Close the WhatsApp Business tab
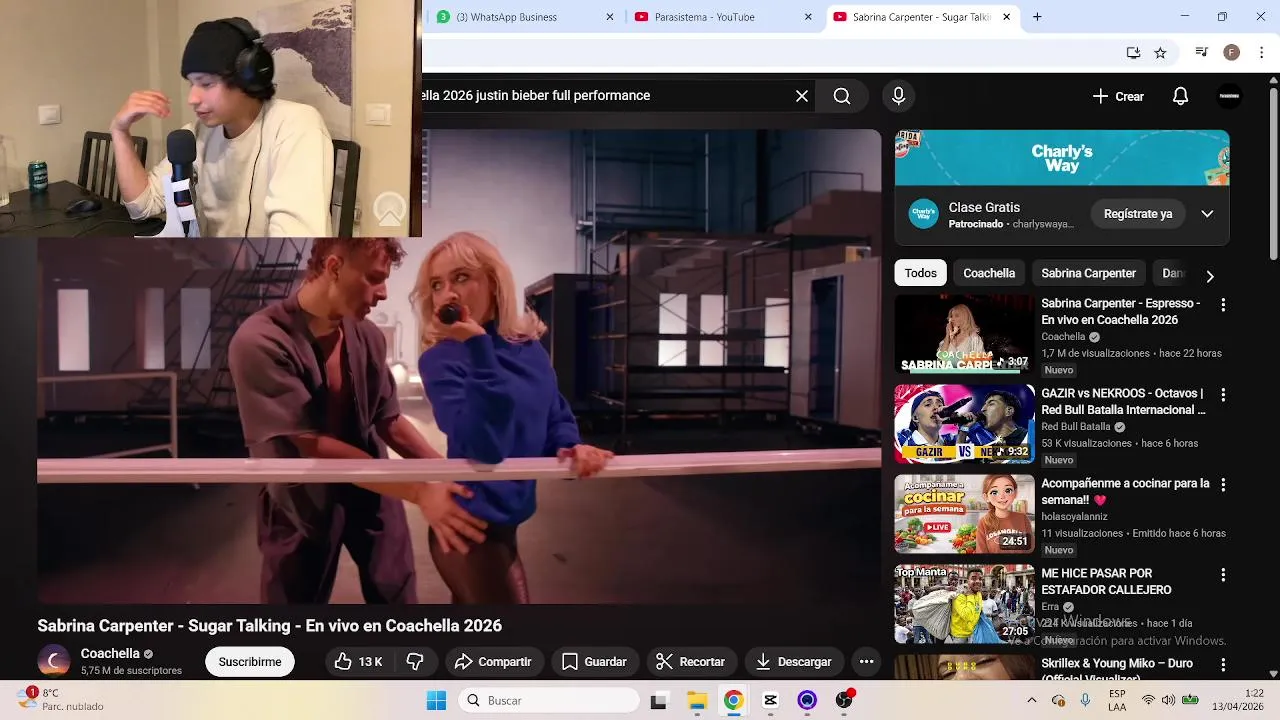 pyautogui.click(x=610, y=17)
